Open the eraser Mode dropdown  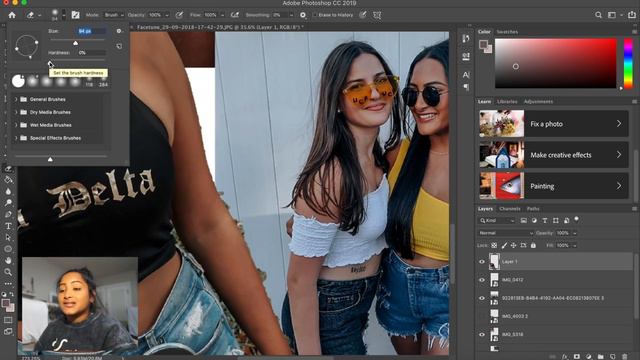[114, 15]
